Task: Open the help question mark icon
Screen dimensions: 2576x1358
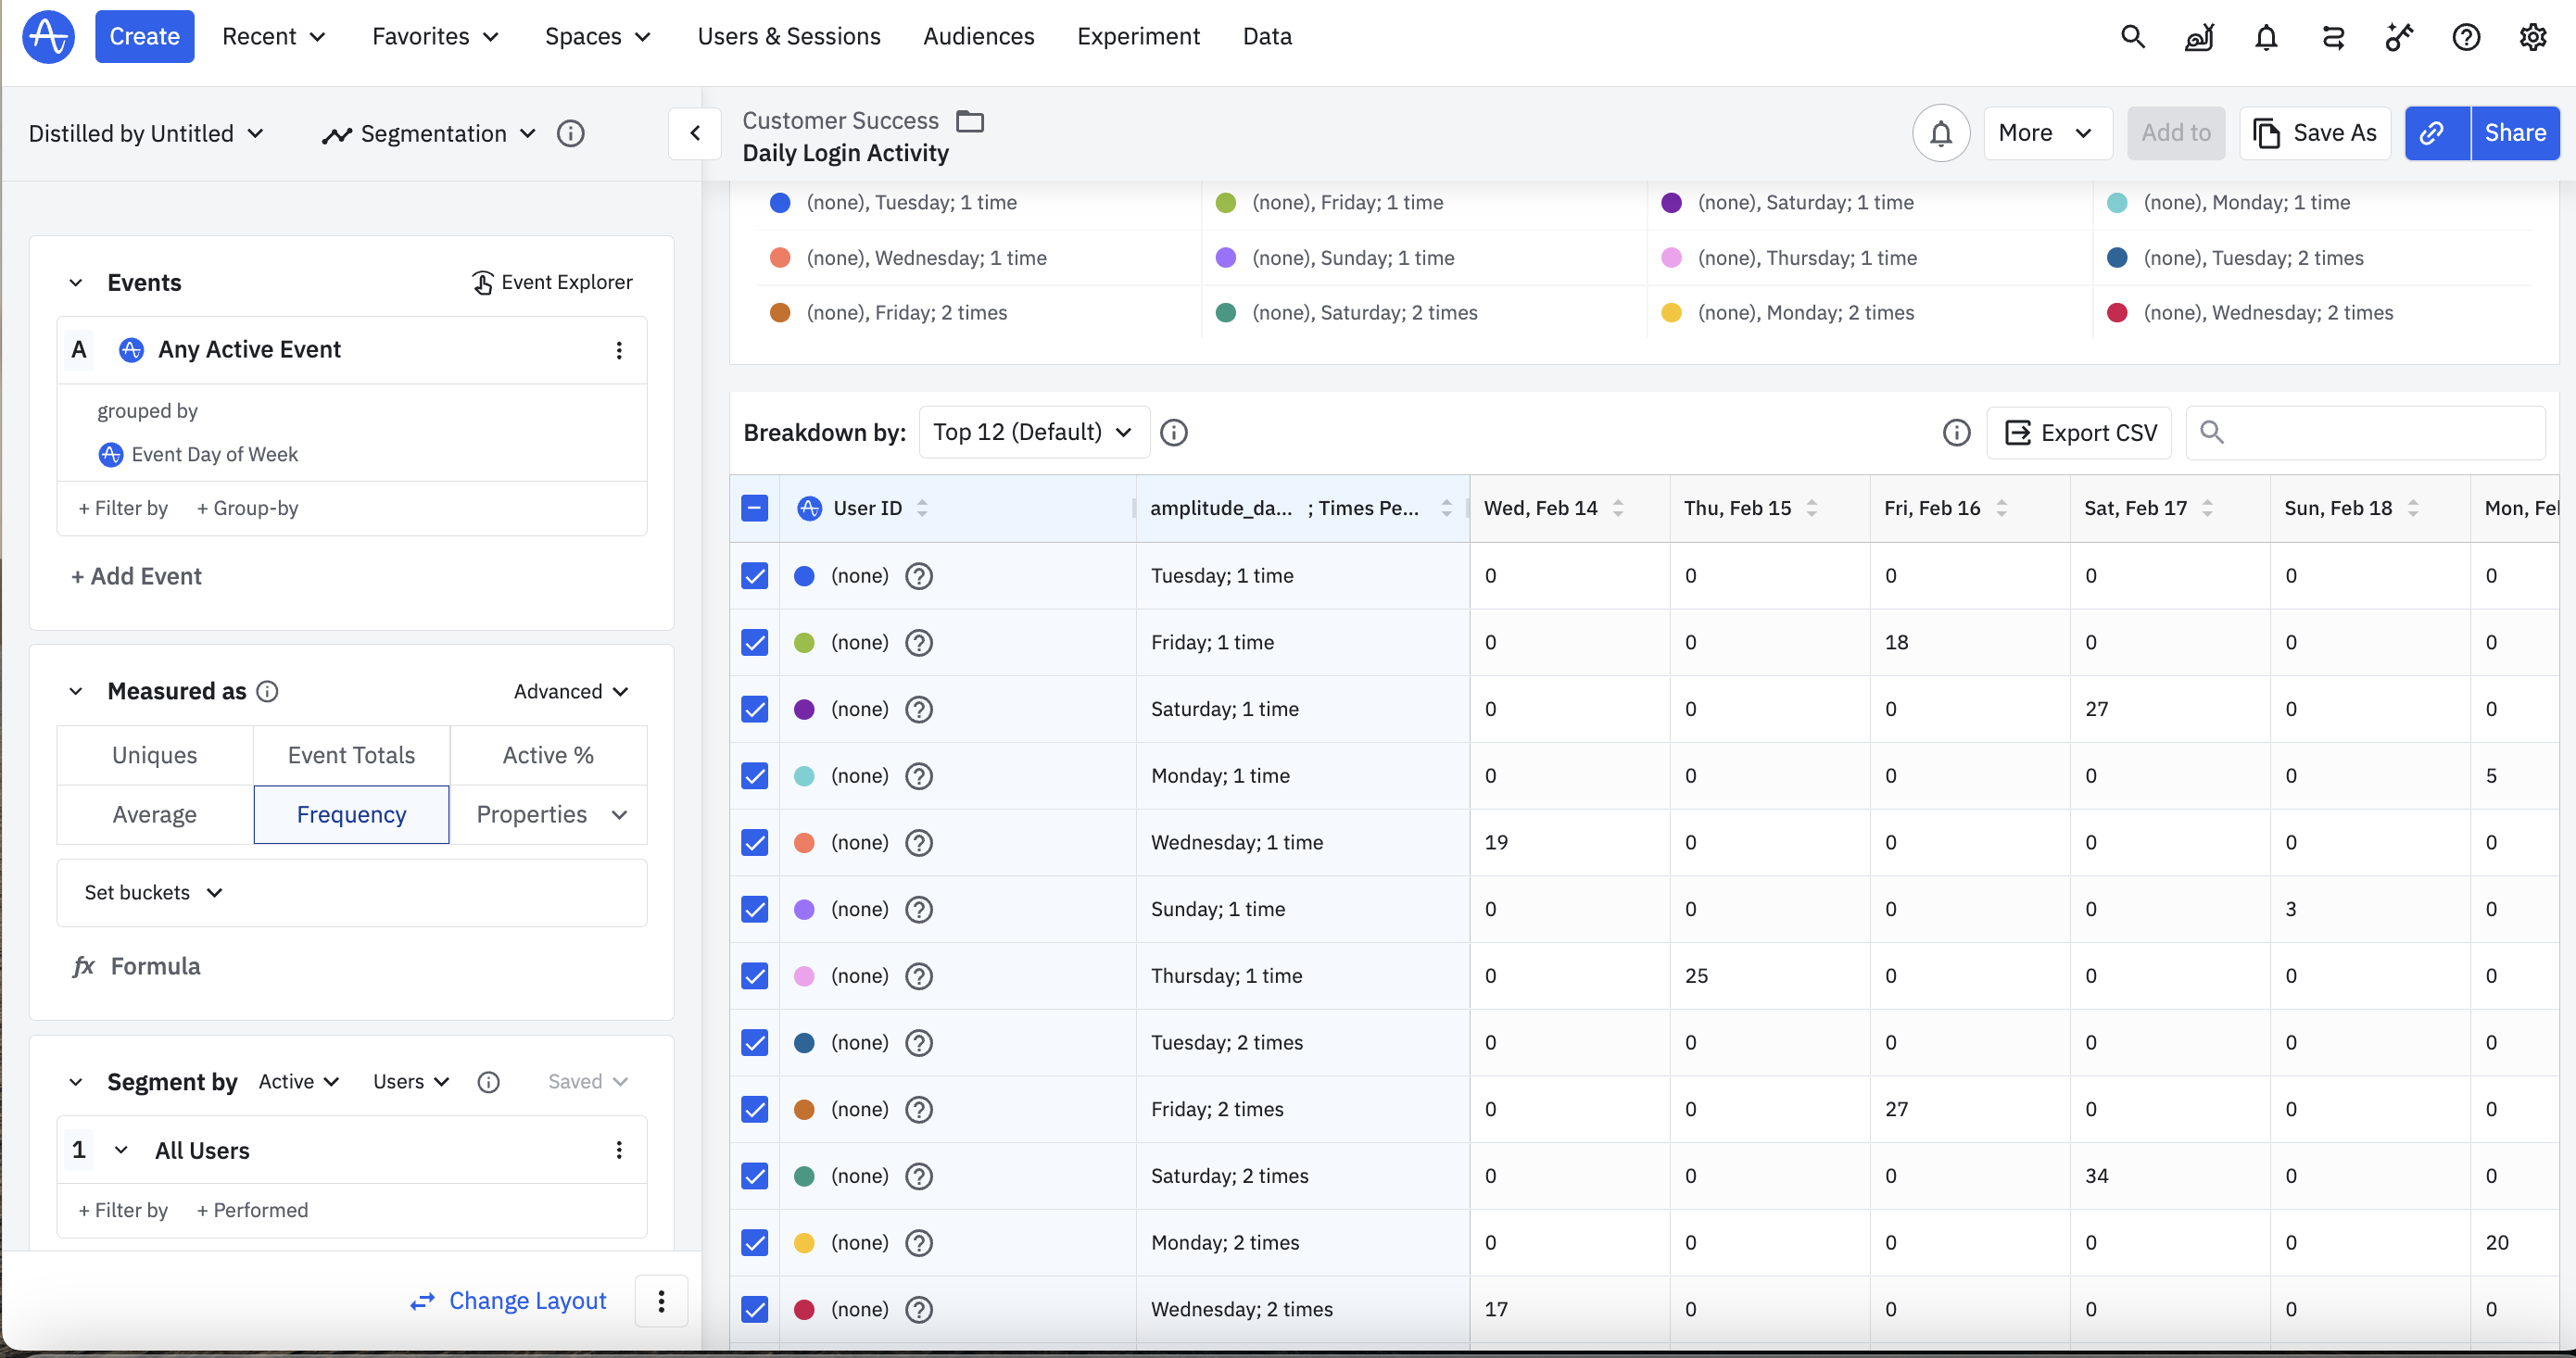Action: (2465, 37)
